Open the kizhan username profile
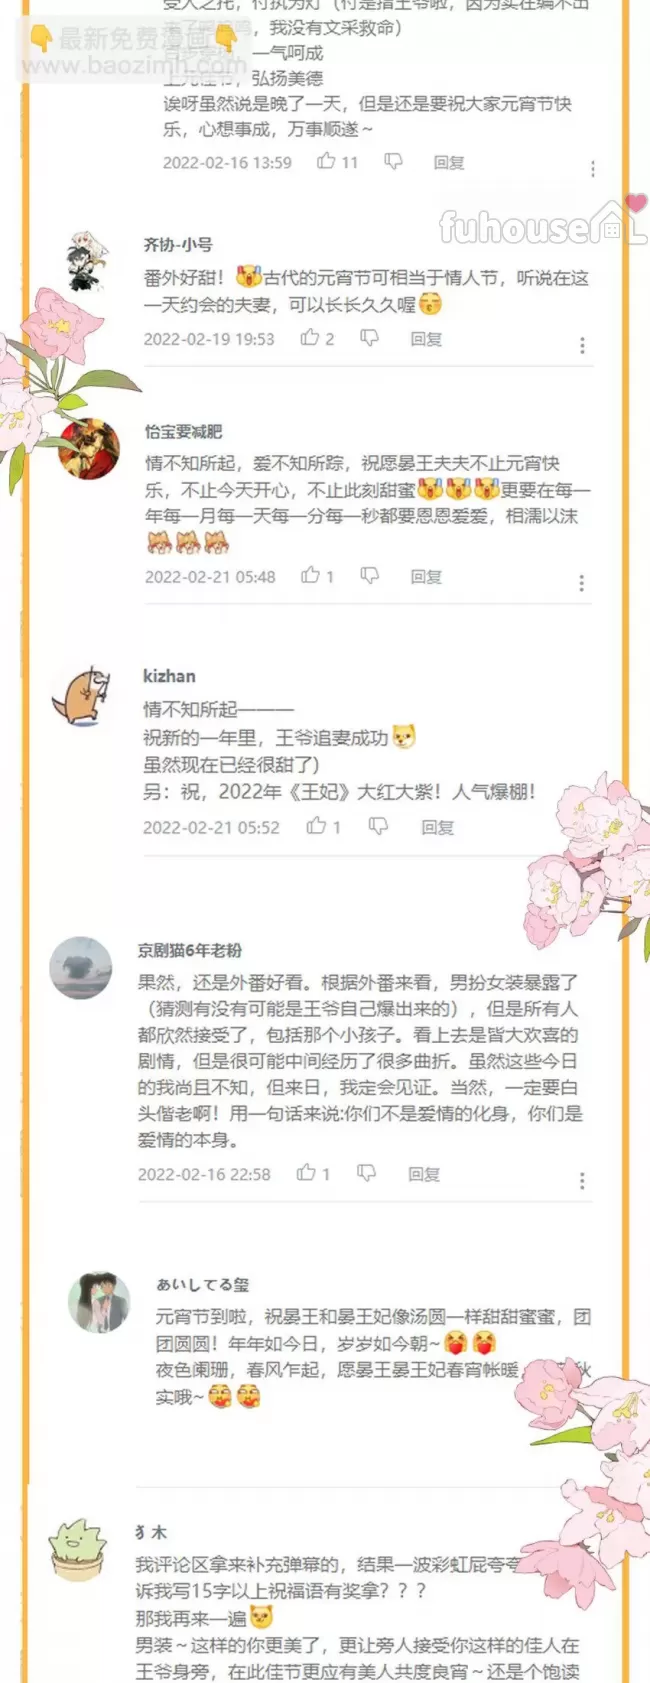 tap(169, 676)
